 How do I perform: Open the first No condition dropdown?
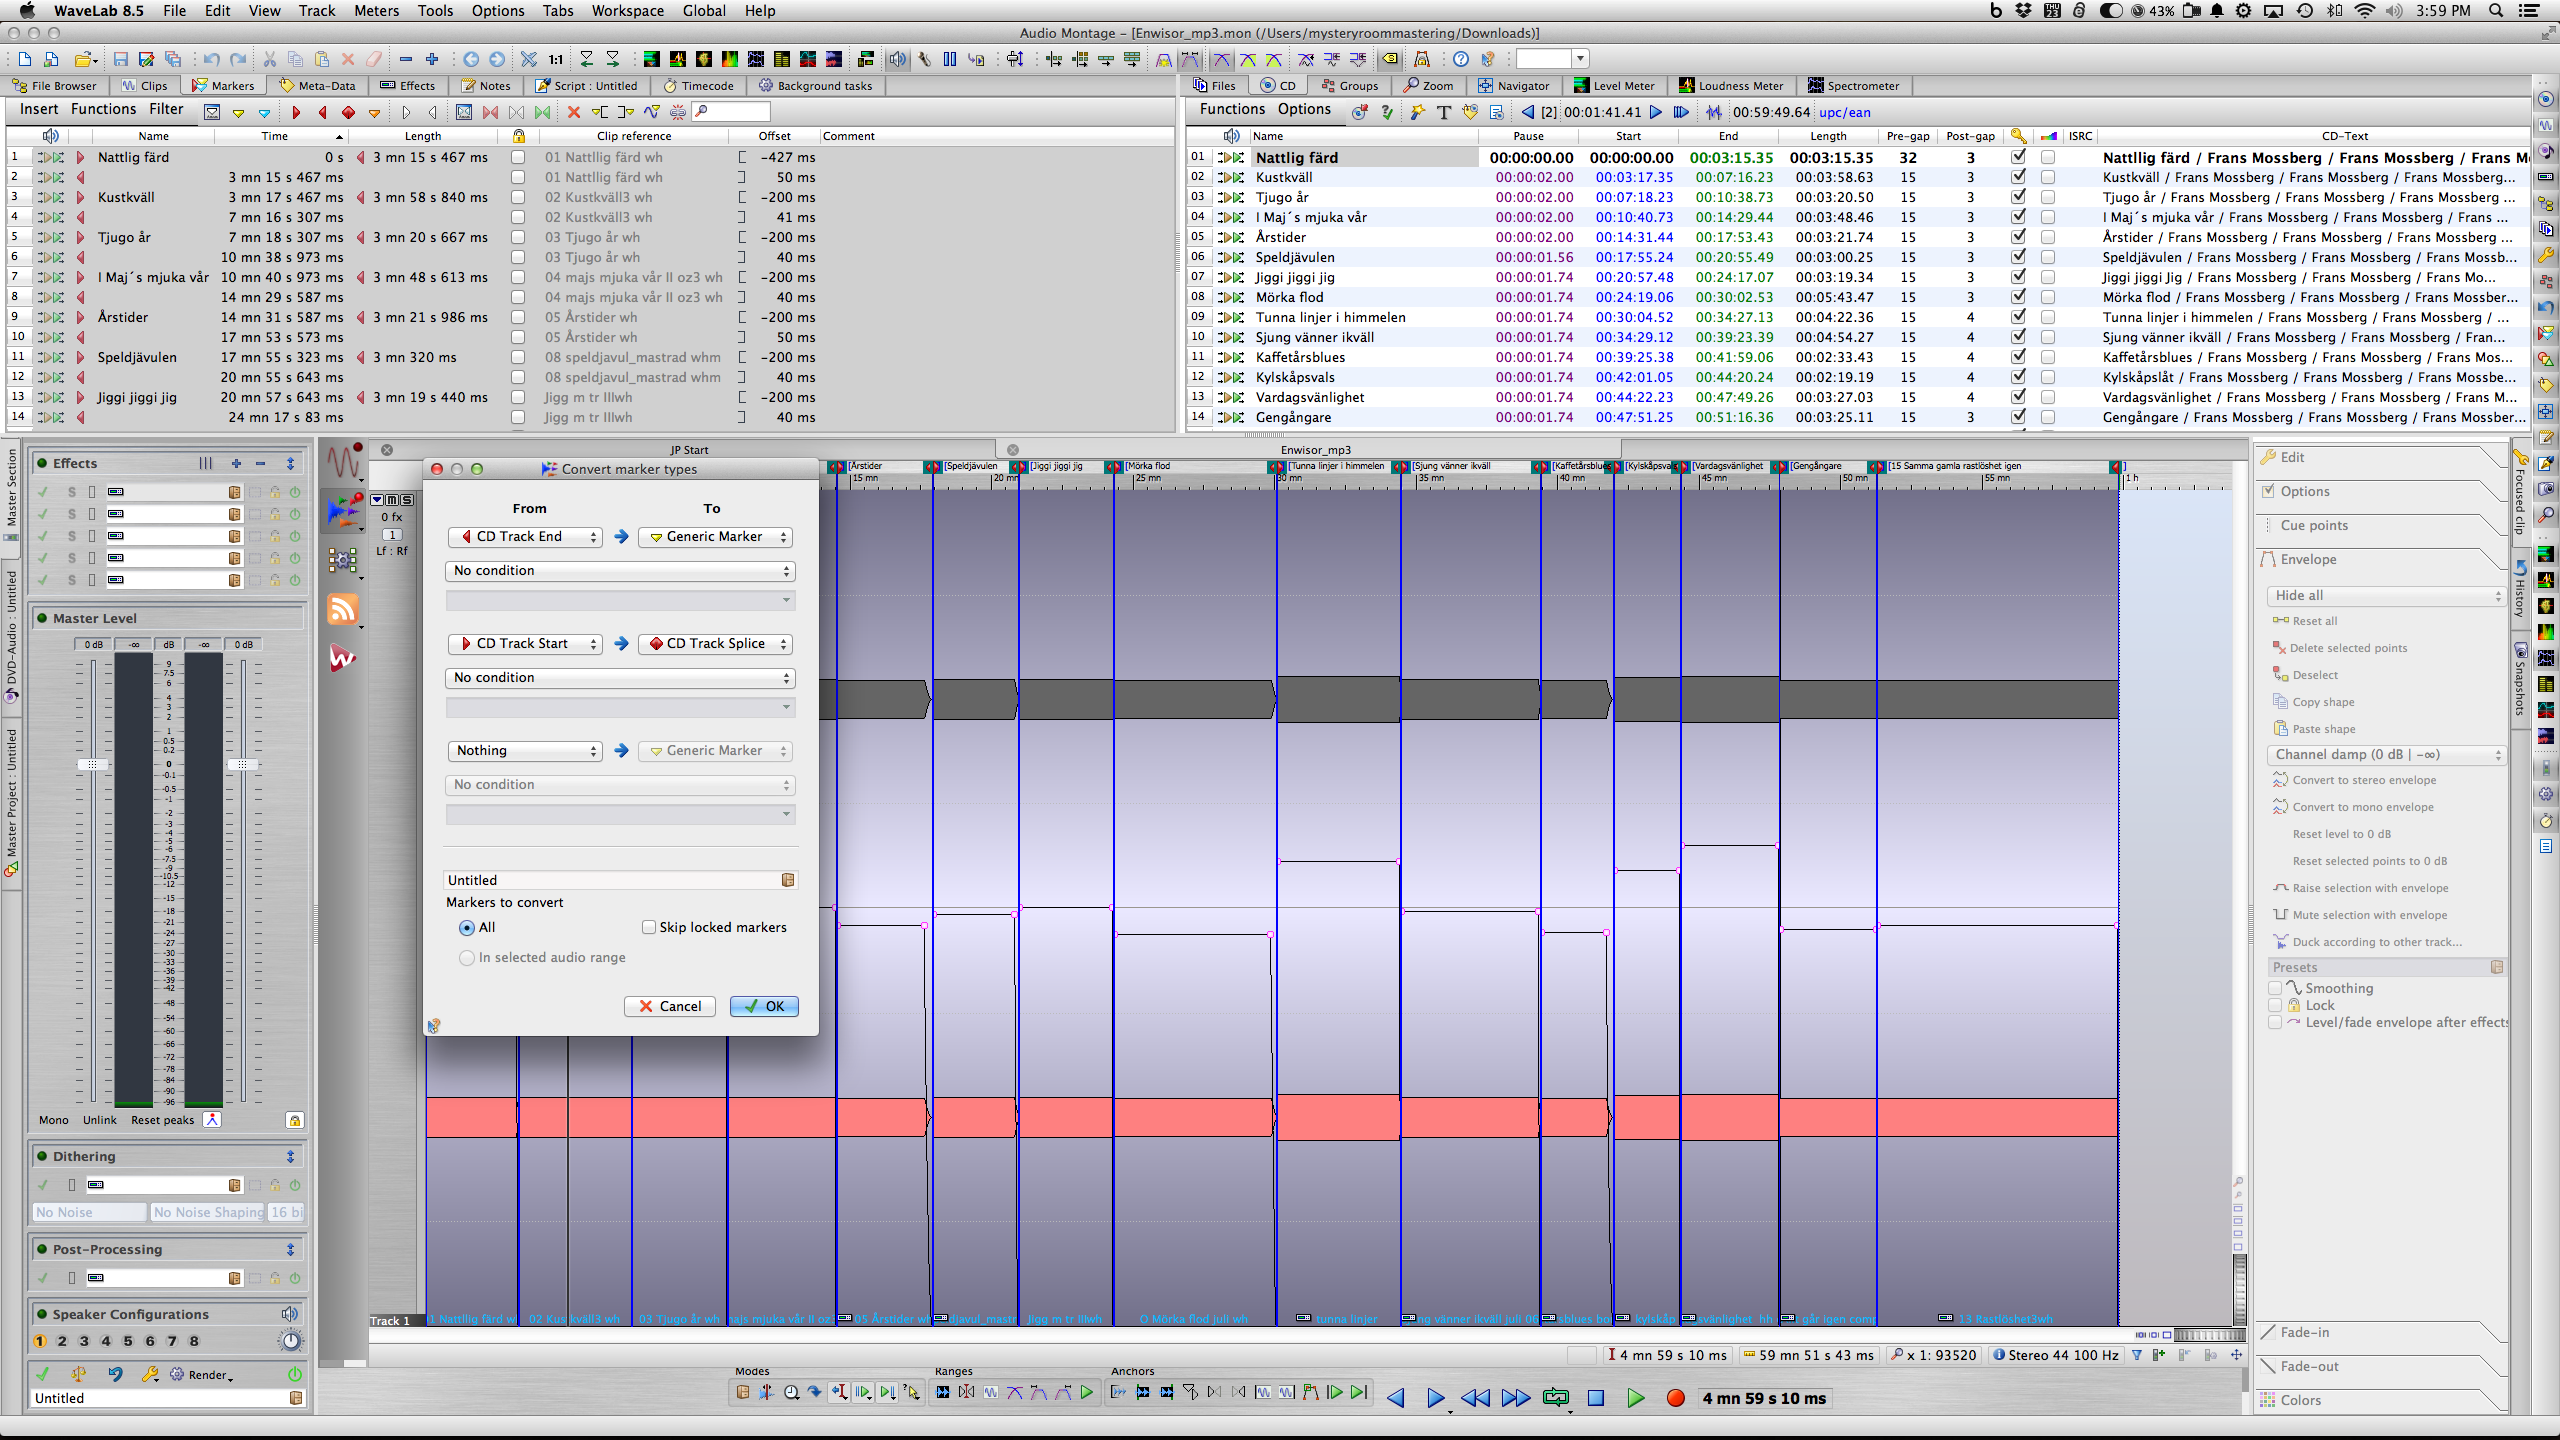(620, 571)
